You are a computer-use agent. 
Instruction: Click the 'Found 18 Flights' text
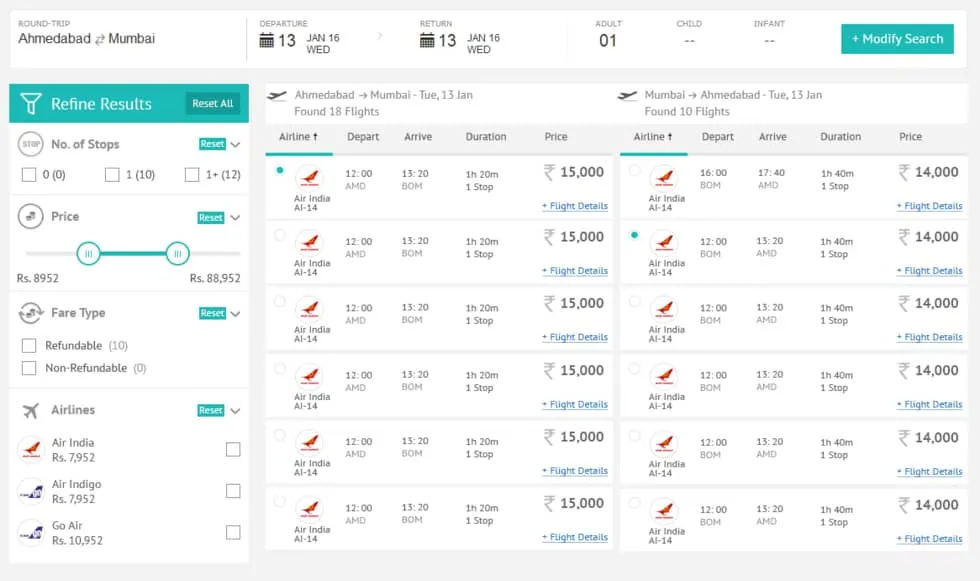(x=337, y=112)
